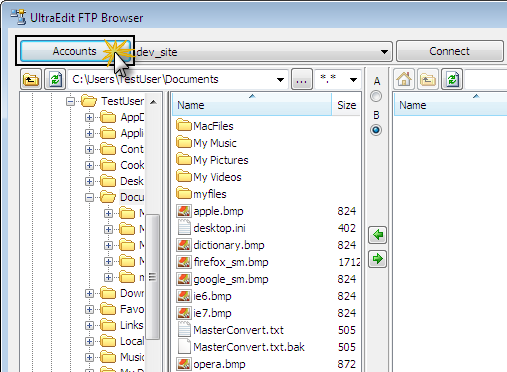
Task: Refresh the remote file listing icon
Action: (x=452, y=79)
